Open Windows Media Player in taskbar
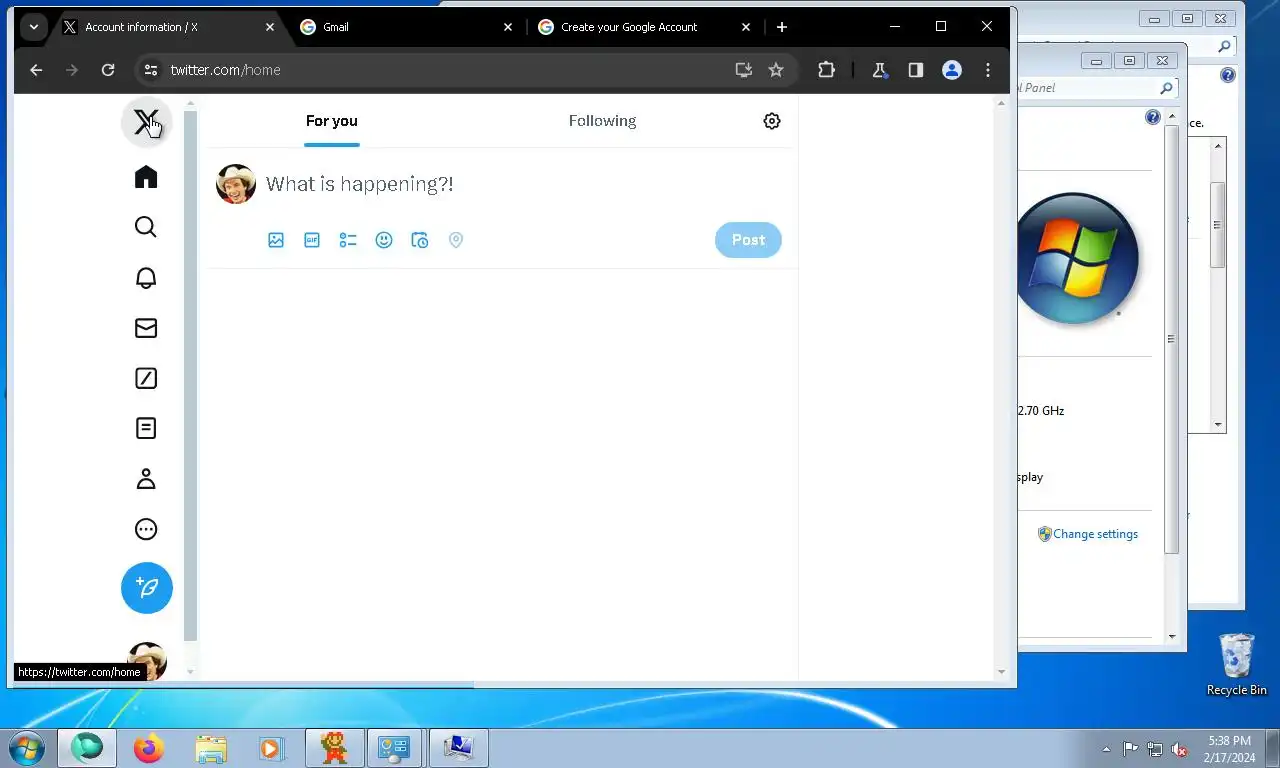 tap(271, 748)
